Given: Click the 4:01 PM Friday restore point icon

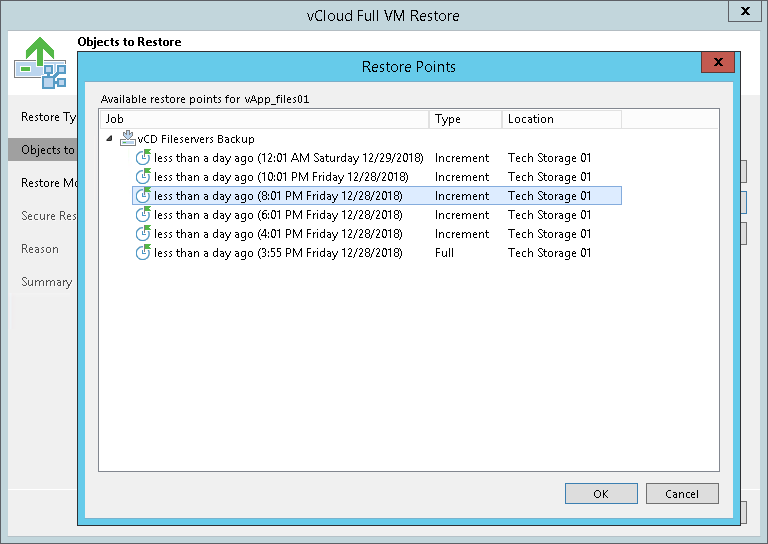Looking at the screenshot, I should [143, 234].
